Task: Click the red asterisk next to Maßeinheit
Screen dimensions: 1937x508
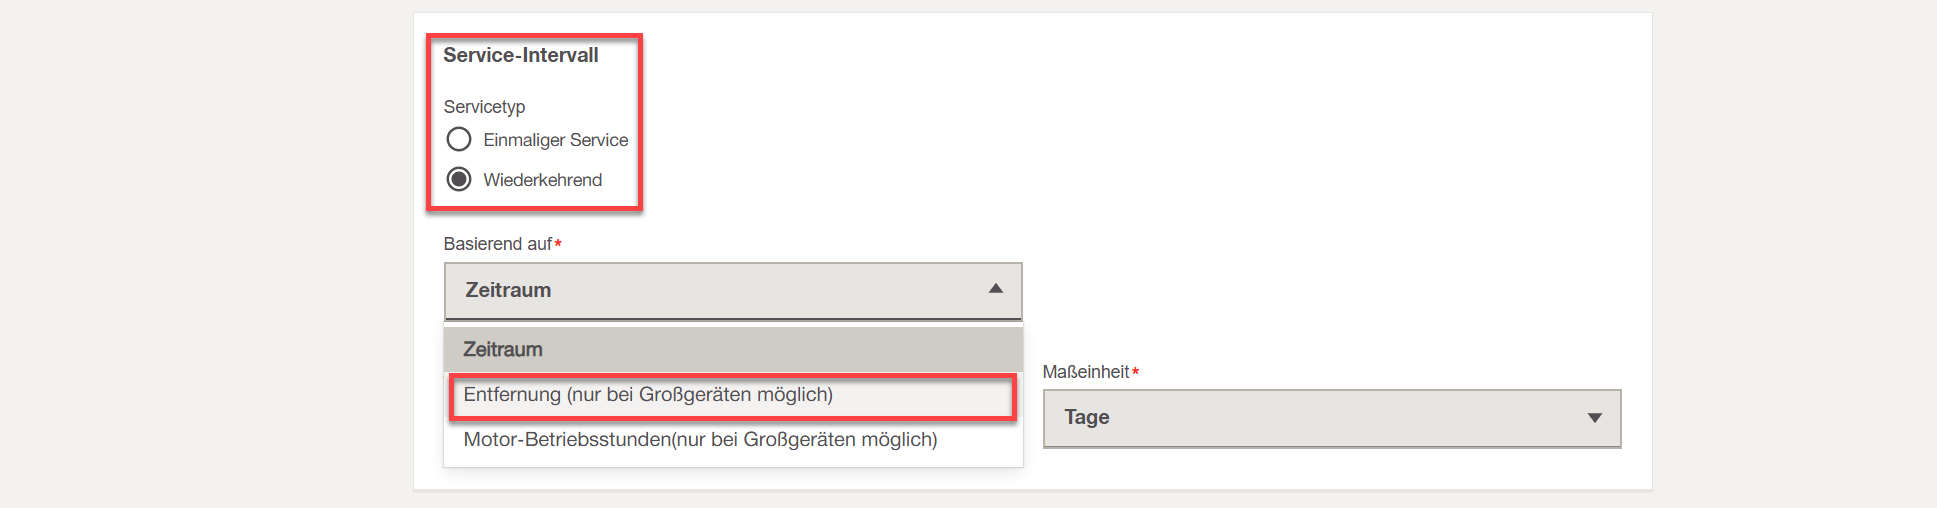Action: click(x=1135, y=372)
